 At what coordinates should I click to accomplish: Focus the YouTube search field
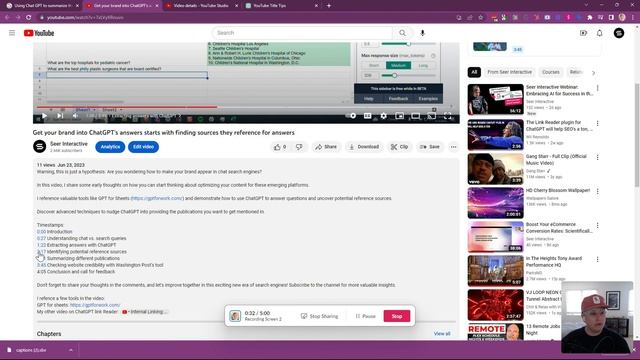(302, 33)
